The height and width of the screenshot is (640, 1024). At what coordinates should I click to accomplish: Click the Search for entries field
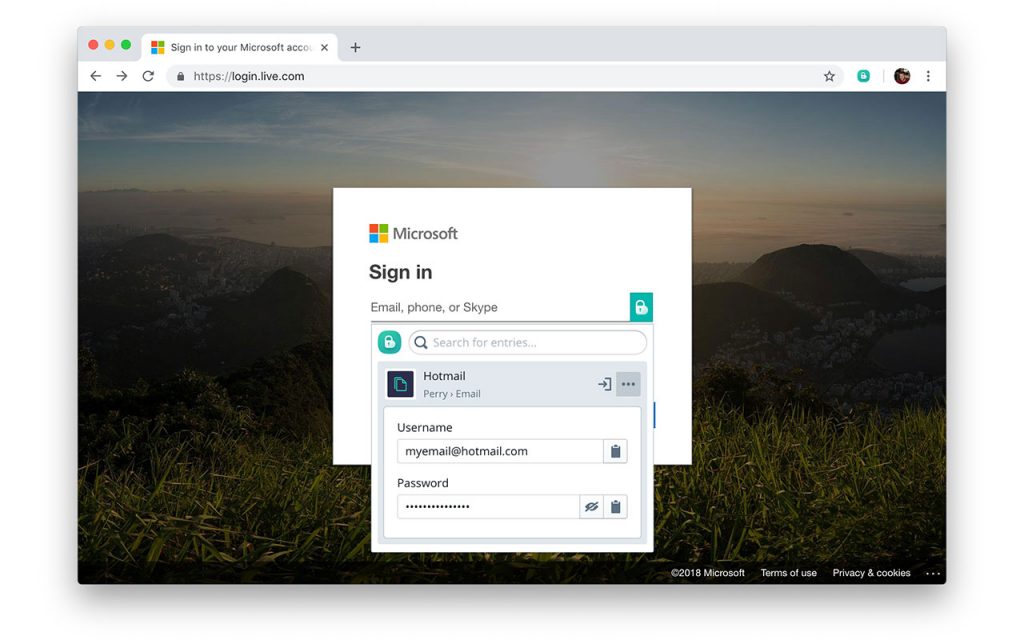pyautogui.click(x=528, y=342)
